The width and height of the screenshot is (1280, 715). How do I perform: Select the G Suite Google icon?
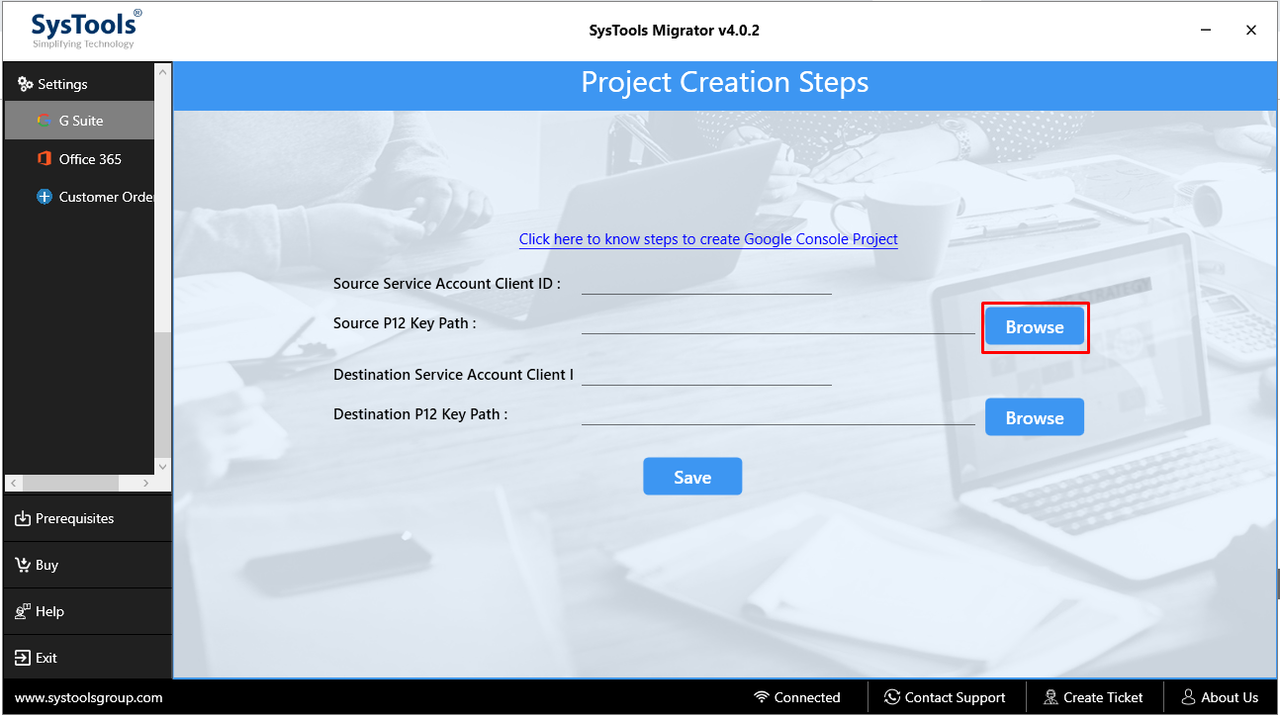point(44,120)
